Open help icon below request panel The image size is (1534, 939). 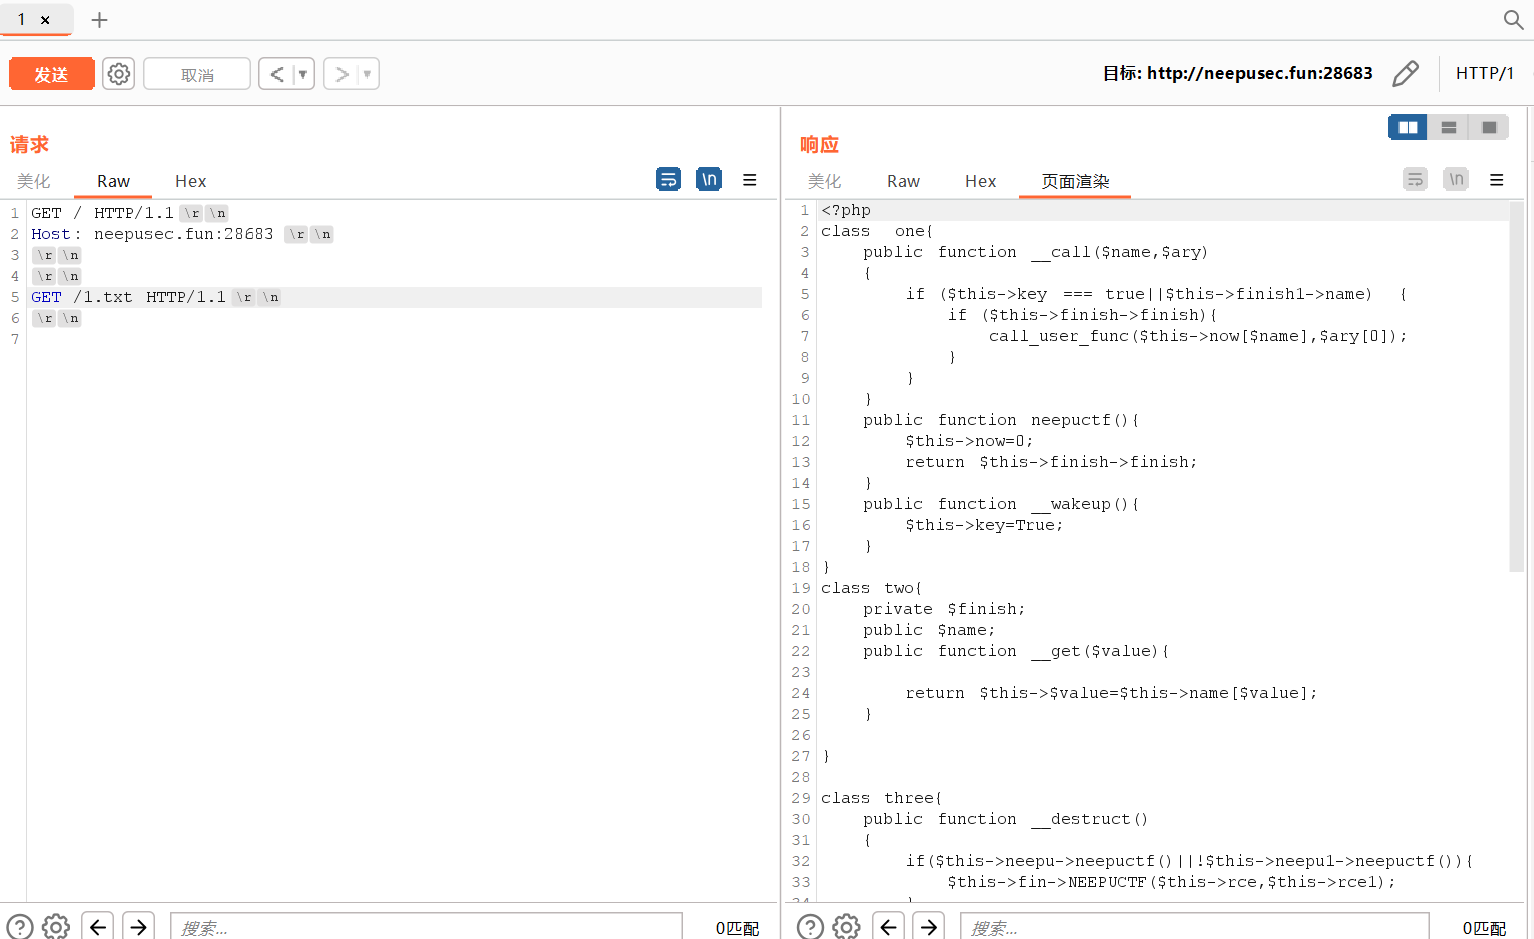[20, 927]
